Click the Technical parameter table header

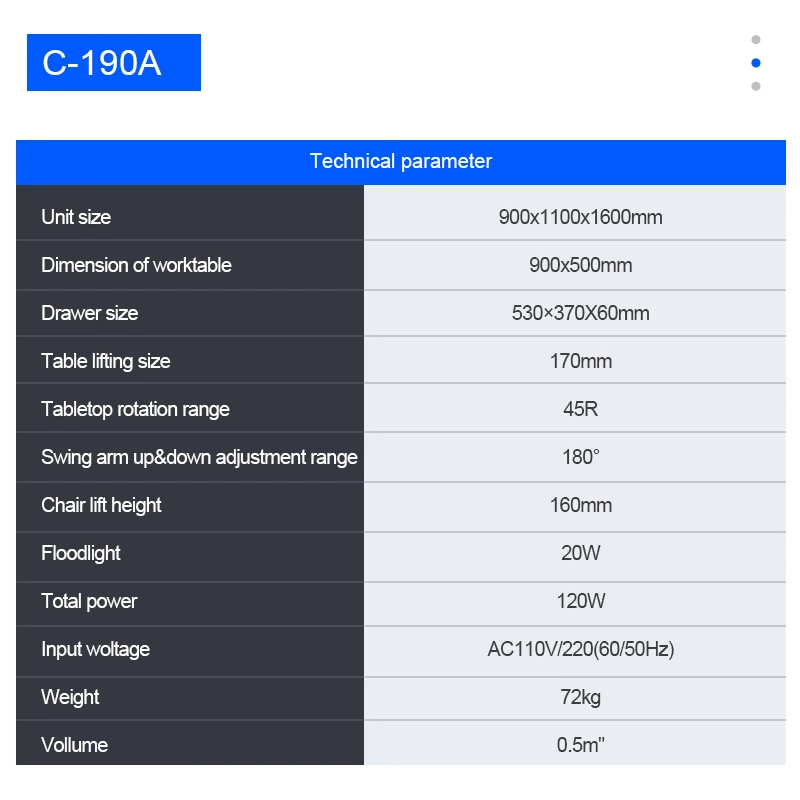coord(400,161)
